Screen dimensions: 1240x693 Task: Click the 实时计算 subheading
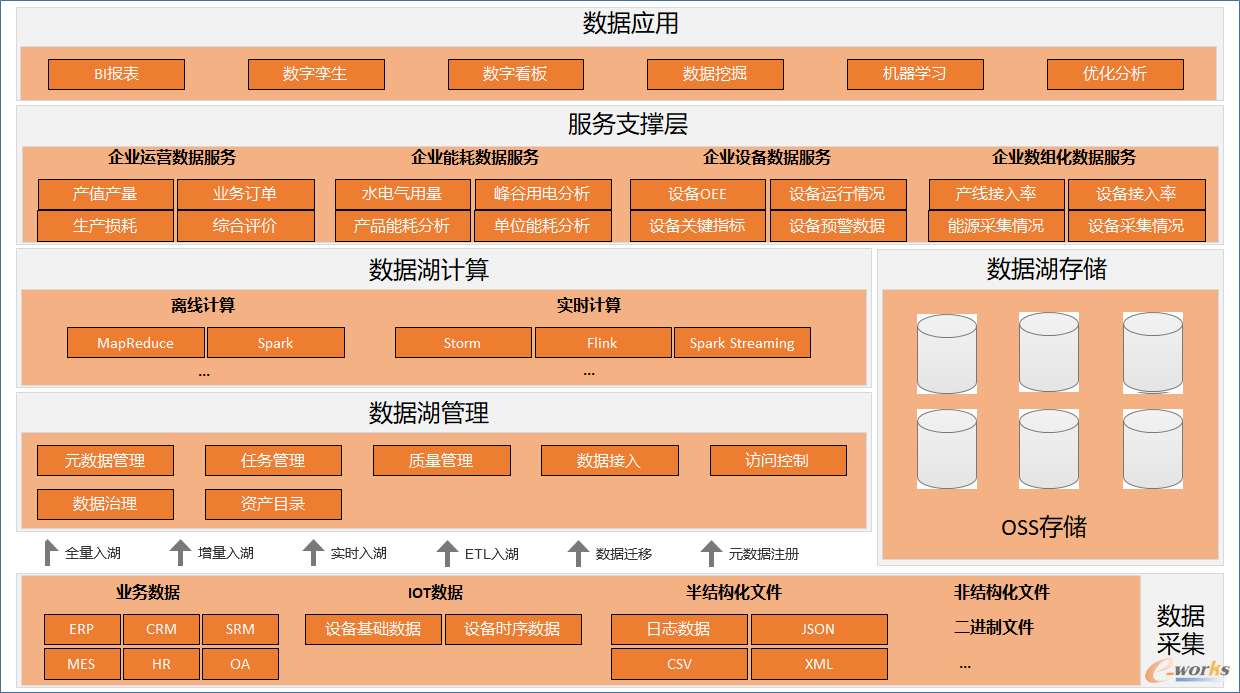pos(589,306)
